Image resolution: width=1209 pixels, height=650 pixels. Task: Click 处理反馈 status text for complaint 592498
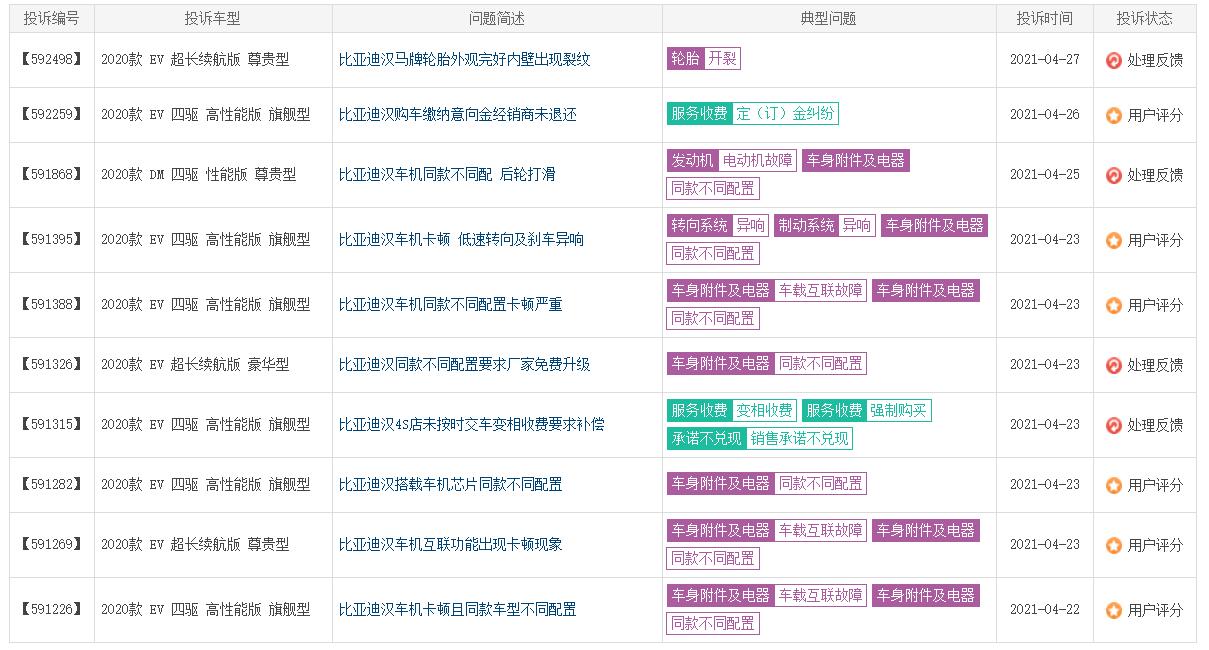1155,60
